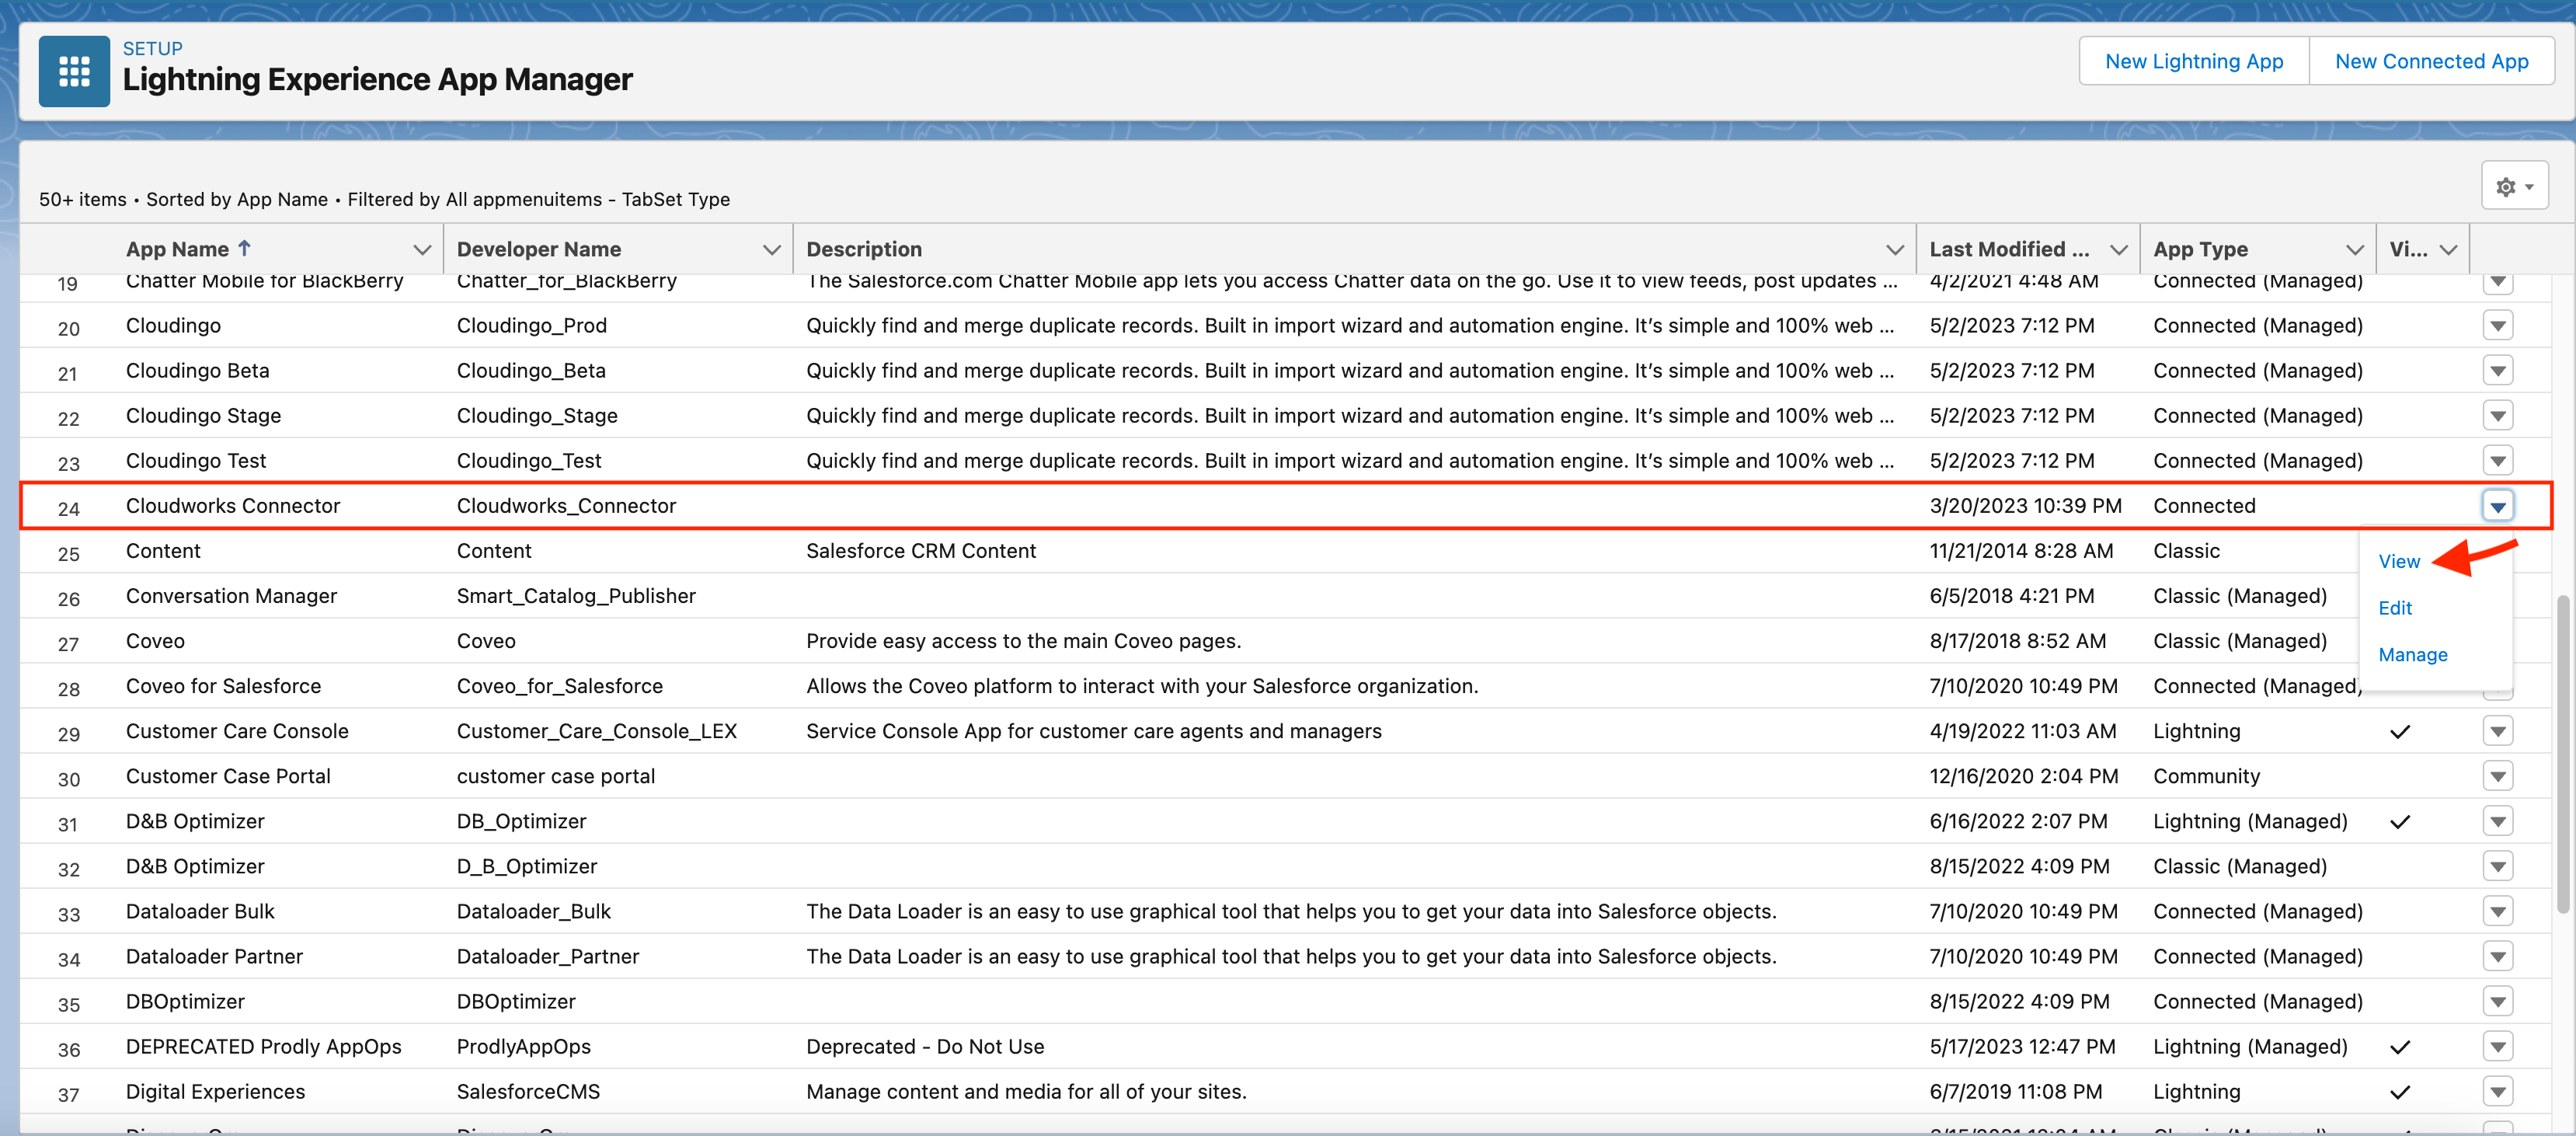
Task: Click Customer Case Portal app name
Action: (228, 776)
